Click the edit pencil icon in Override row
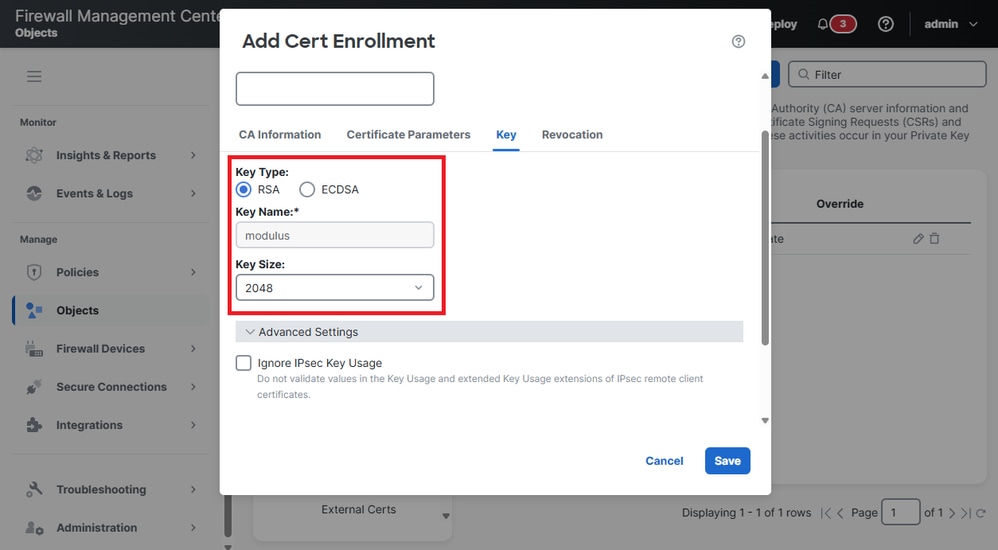Viewport: 998px width, 550px height. coord(919,239)
